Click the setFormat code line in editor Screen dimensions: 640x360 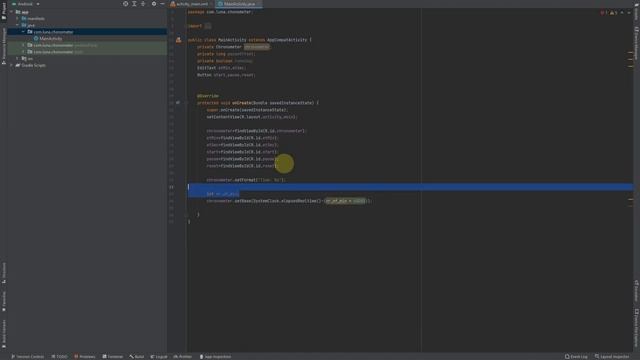[x=246, y=180]
